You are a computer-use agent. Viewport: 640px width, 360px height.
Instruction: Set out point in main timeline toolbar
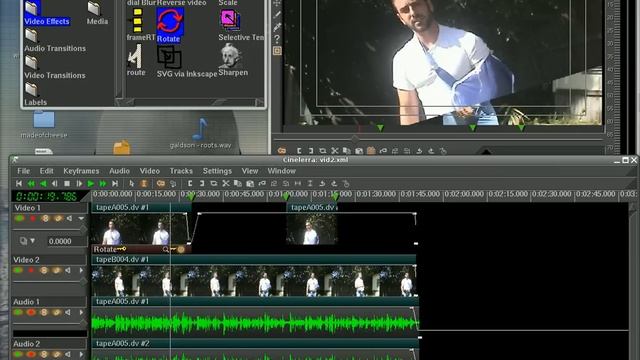click(x=202, y=184)
